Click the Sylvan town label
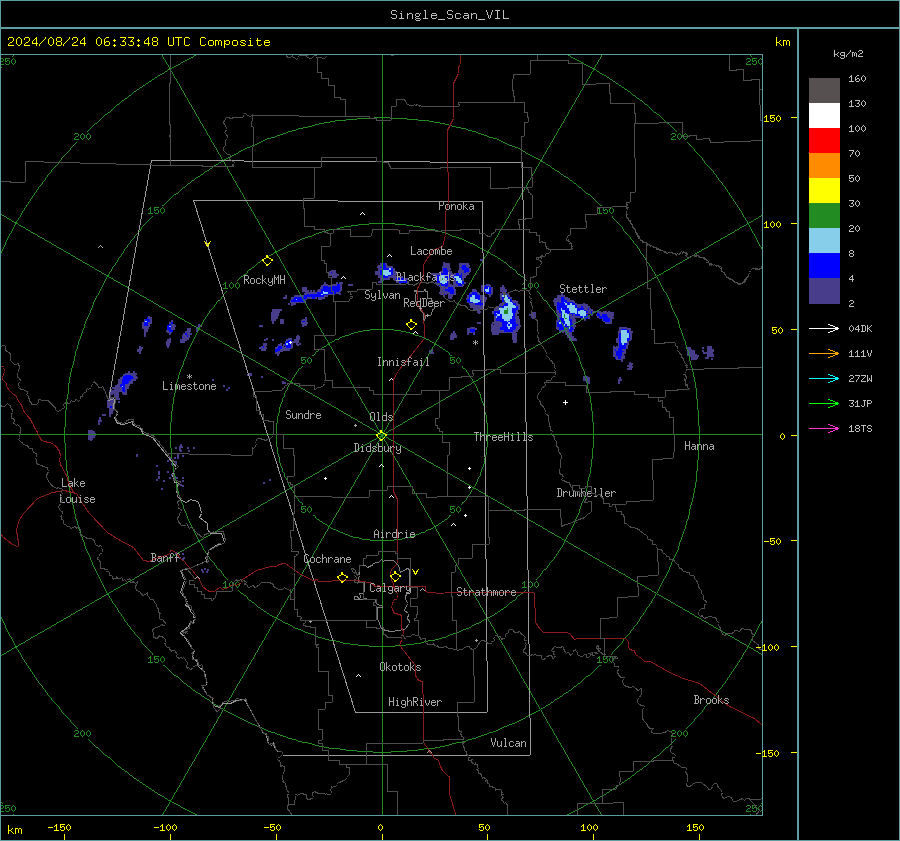900x841 pixels. pyautogui.click(x=382, y=295)
